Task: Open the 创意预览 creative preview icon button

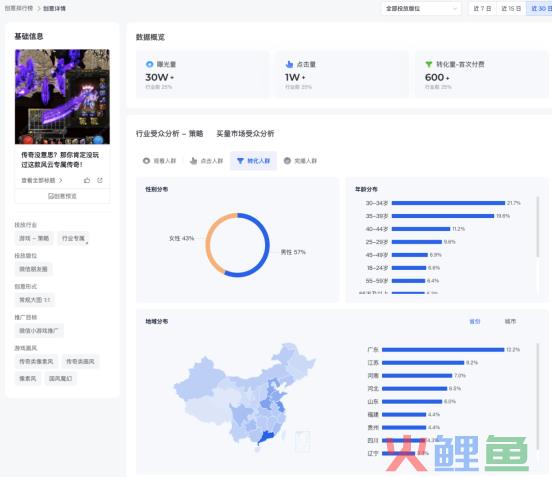Action: (62, 196)
